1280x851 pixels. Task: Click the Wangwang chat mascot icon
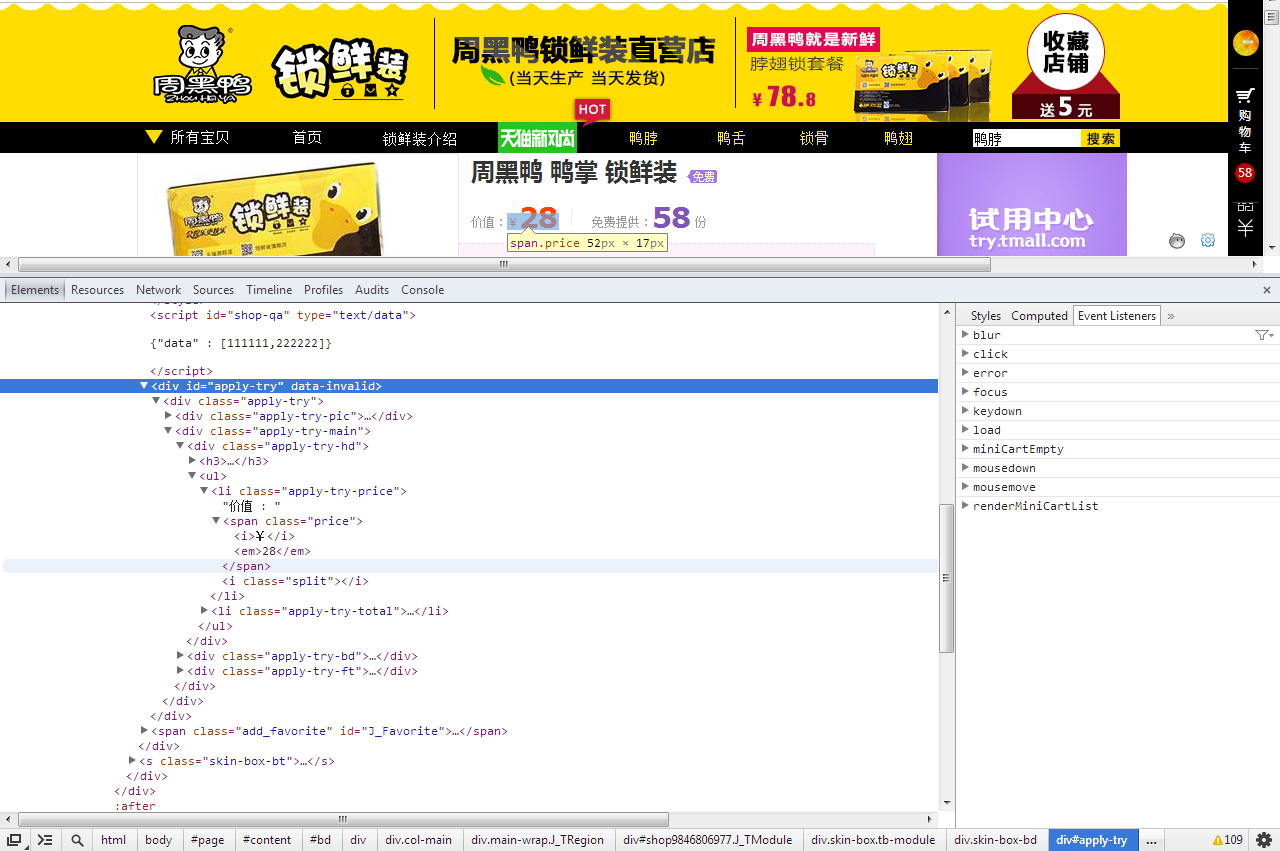click(x=1177, y=240)
